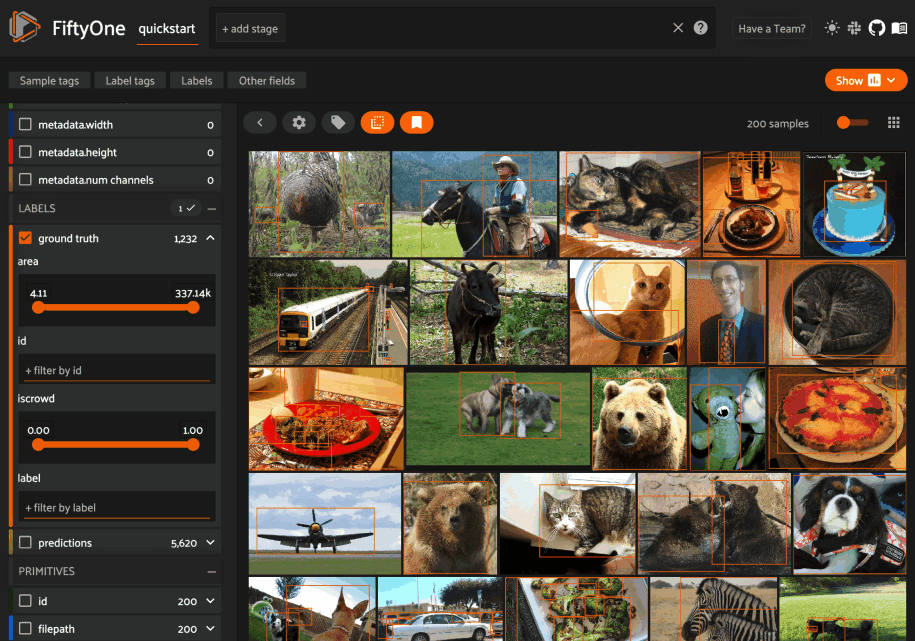Screen dimensions: 915x641
Task: Adjust the area slider minimum handle
Action: [39, 307]
